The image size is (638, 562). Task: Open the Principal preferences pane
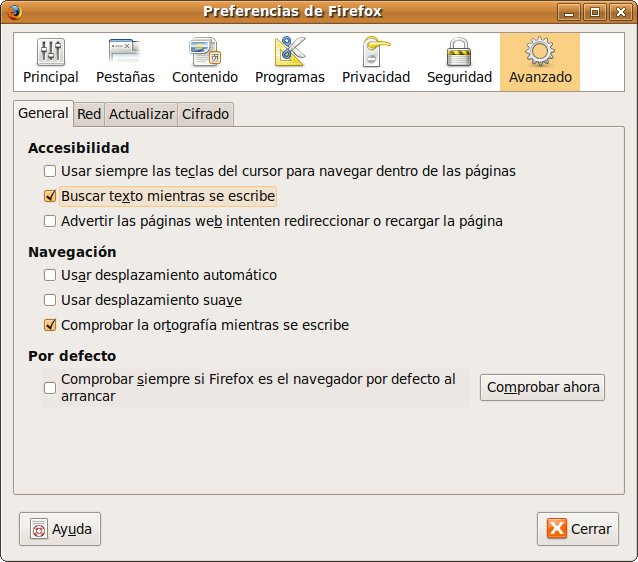[x=50, y=61]
